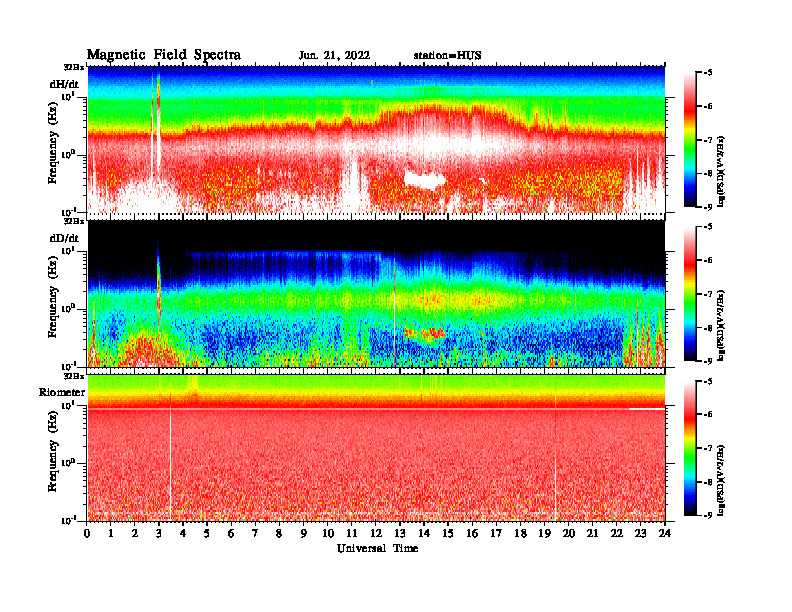Image resolution: width=792 pixels, height=612 pixels.
Task: Click hour "6" on the time axis
Action: pyautogui.click(x=231, y=533)
